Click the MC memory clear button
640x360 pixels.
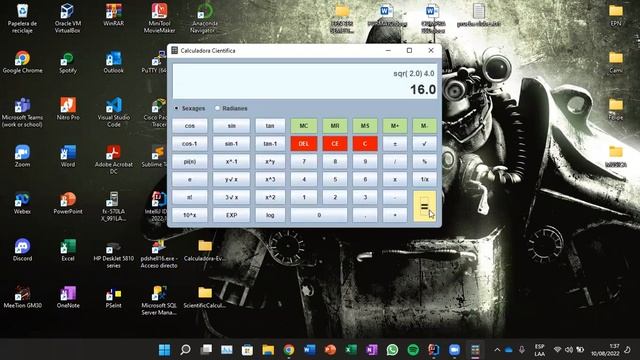click(x=304, y=126)
